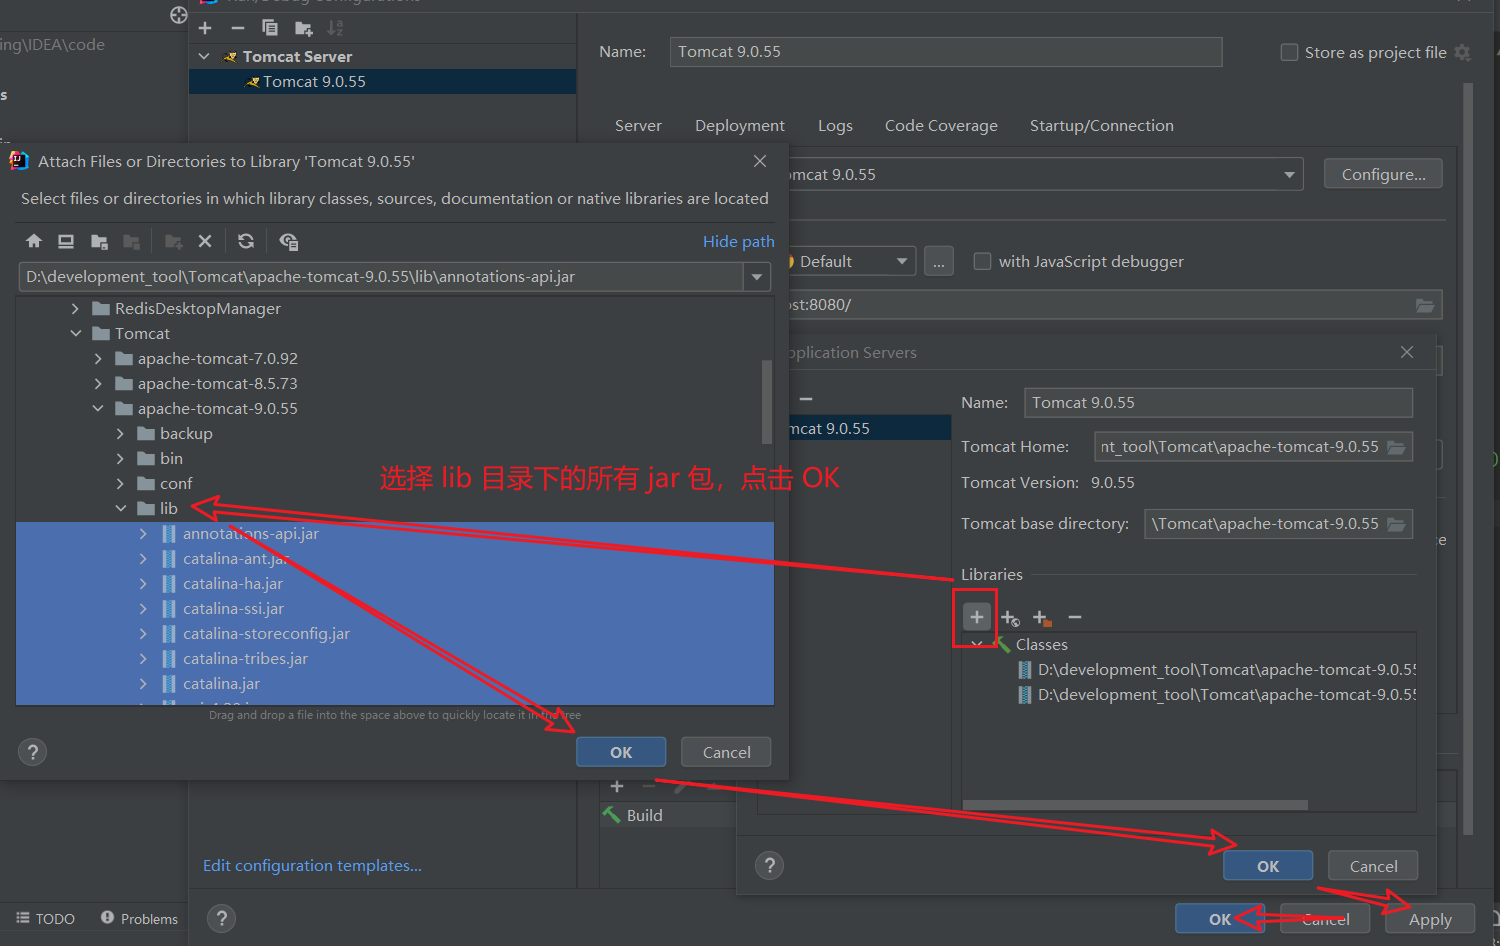
Task: Expand apache-tomcat-7.0.92 folder
Action: tap(98, 359)
